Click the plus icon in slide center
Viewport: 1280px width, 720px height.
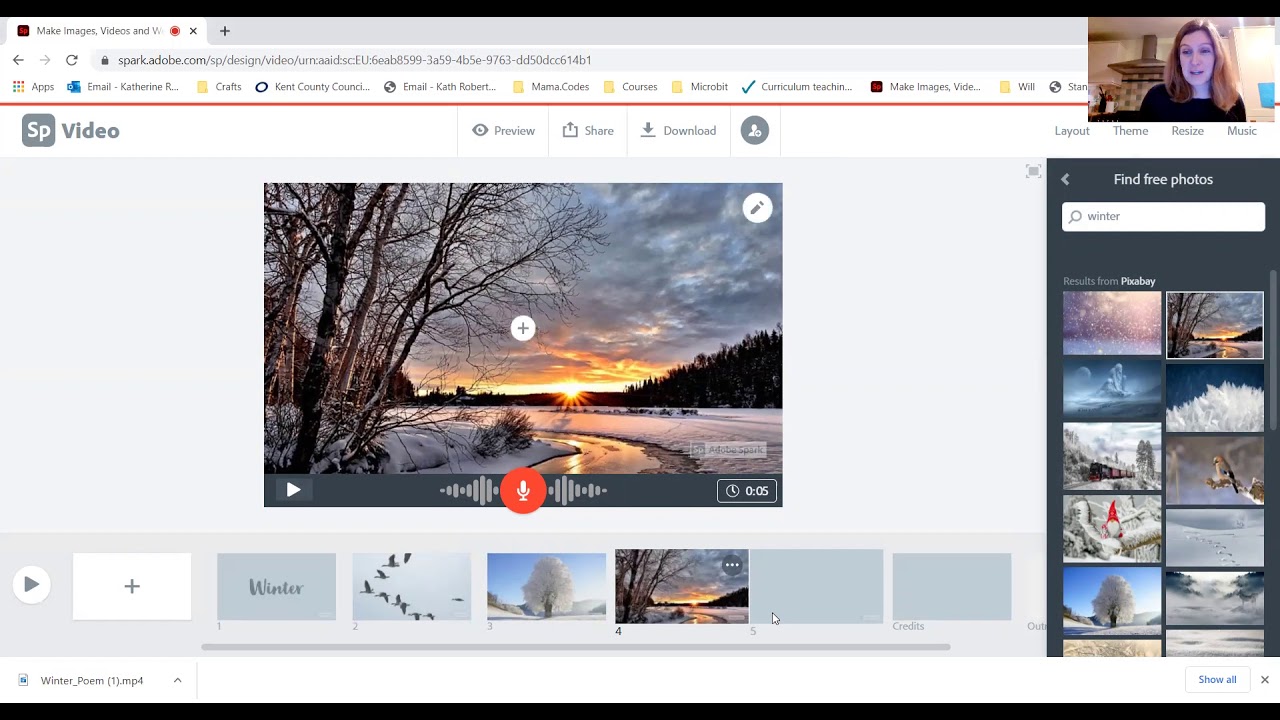click(x=523, y=328)
